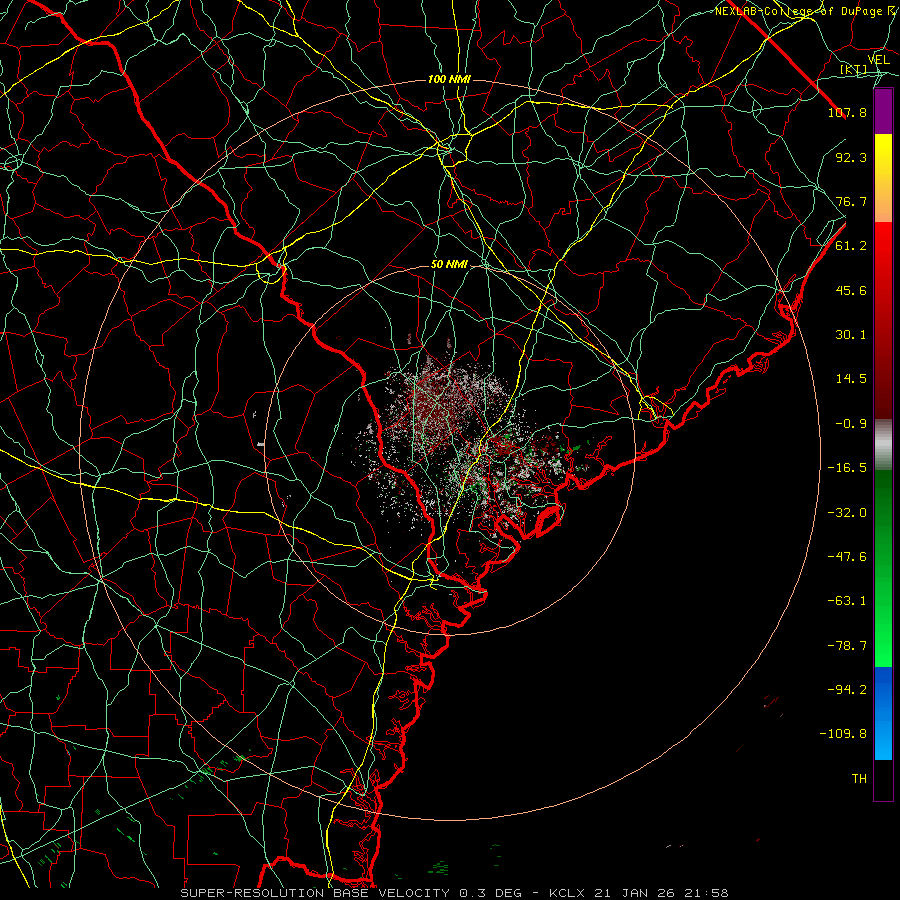Click the 100 NMI range ring label
The image size is (900, 900).
[x=449, y=79]
